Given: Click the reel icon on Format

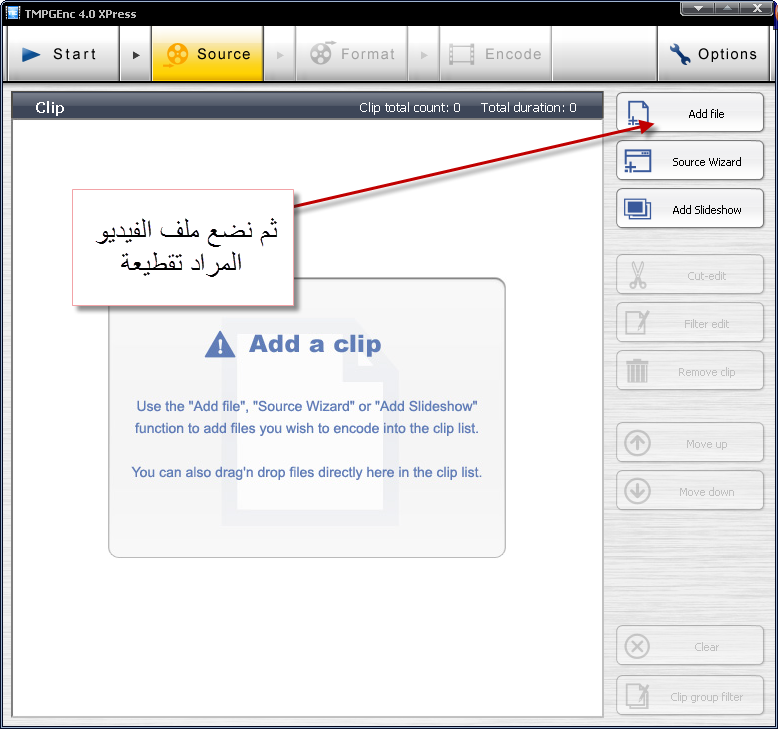Looking at the screenshot, I should [x=322, y=53].
